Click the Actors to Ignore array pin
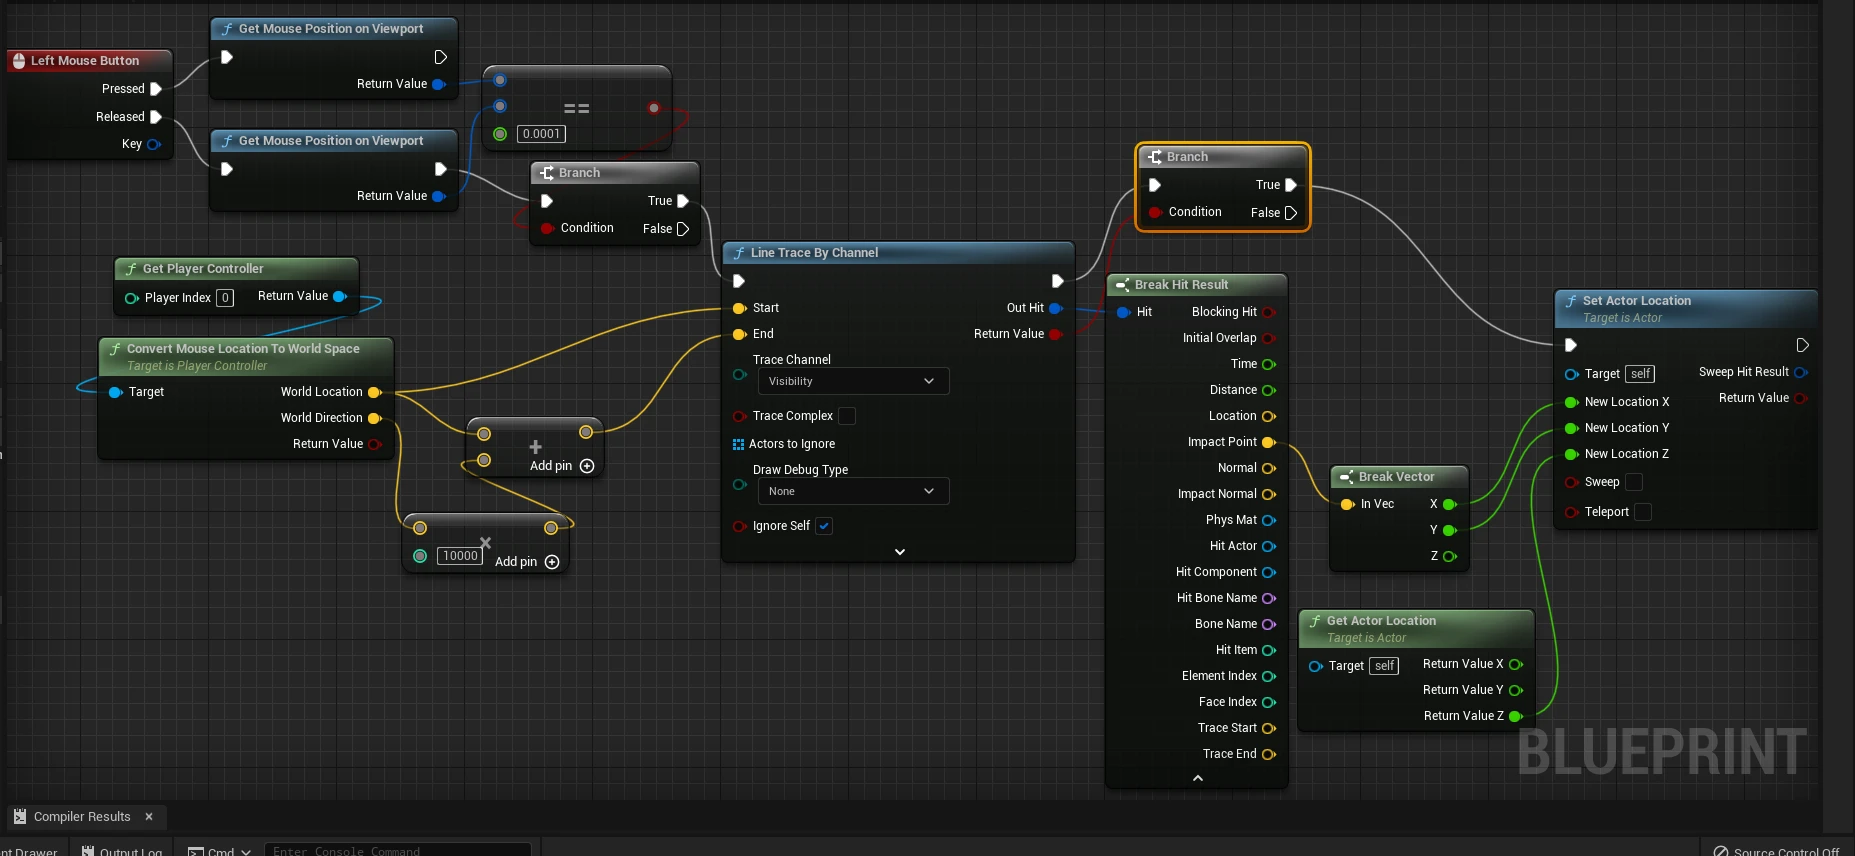The height and width of the screenshot is (856, 1855). (739, 444)
